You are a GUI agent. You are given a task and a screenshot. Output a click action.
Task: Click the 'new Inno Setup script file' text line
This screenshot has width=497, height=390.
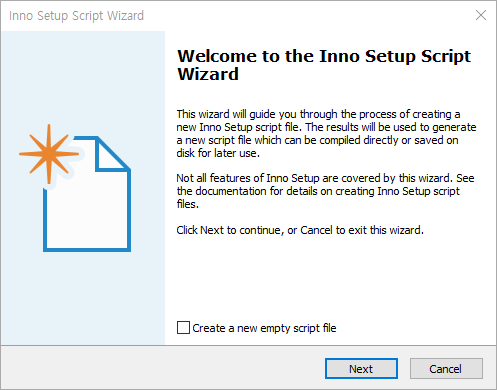pos(326,127)
